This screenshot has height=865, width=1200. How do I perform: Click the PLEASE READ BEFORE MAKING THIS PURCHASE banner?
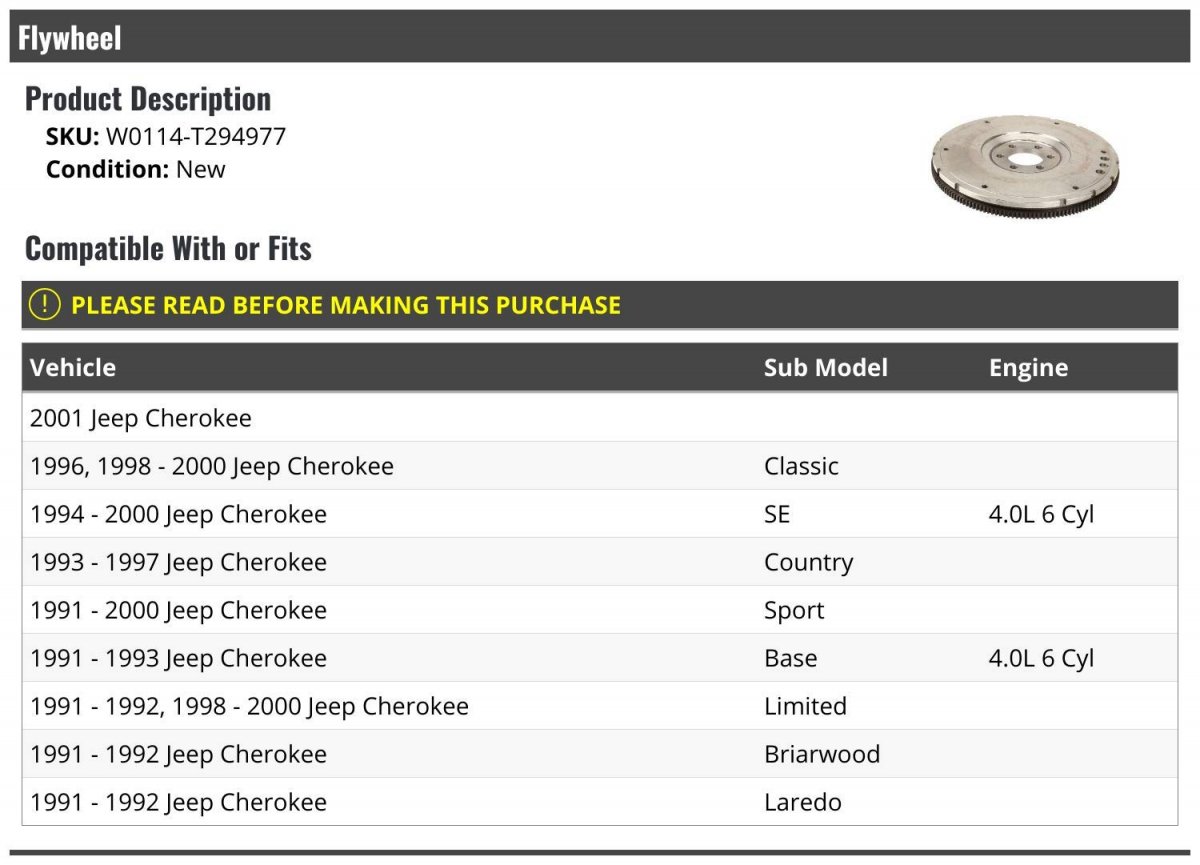click(600, 305)
